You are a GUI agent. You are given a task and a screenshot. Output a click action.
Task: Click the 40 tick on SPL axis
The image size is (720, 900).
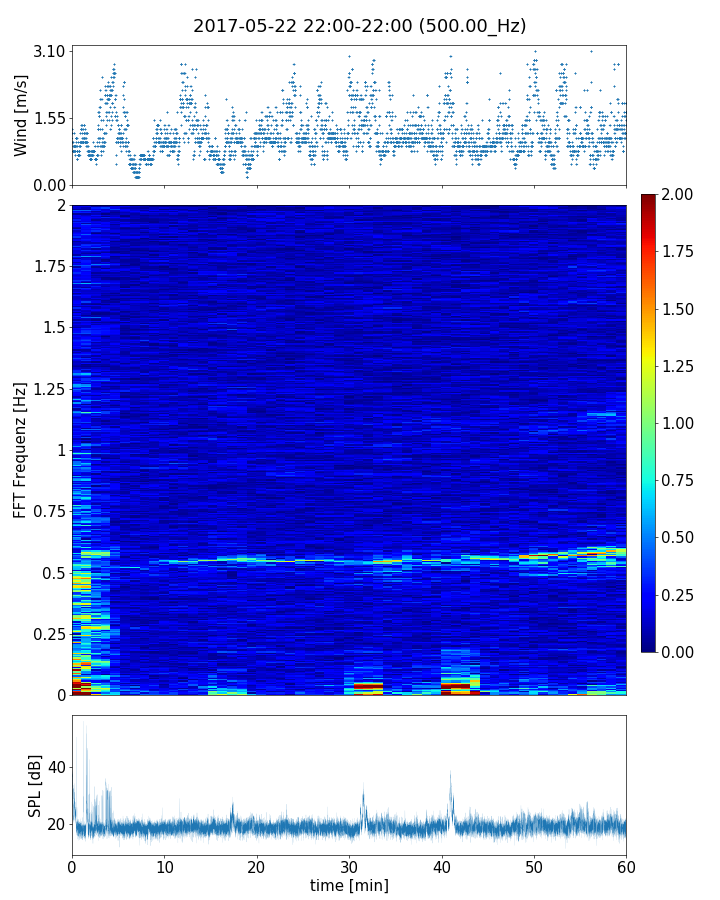point(56,767)
